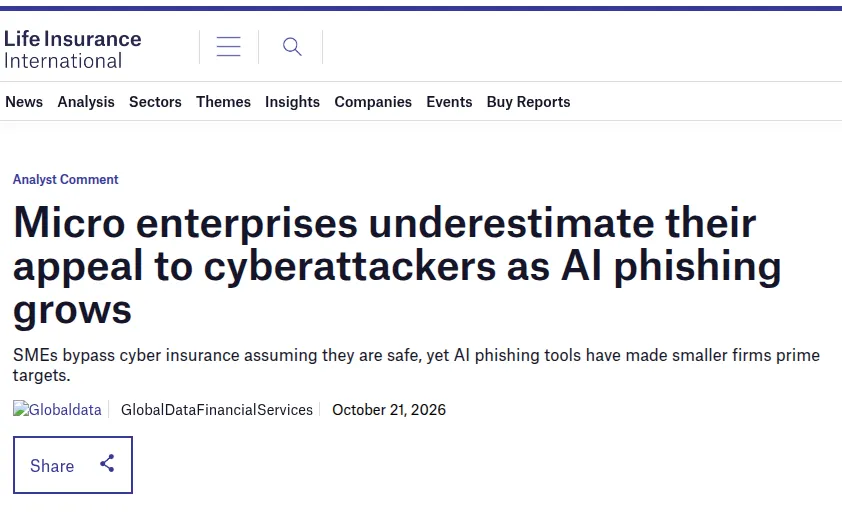Click the article headline about micro enterprises
Screen dimensions: 842x524
coord(397,266)
